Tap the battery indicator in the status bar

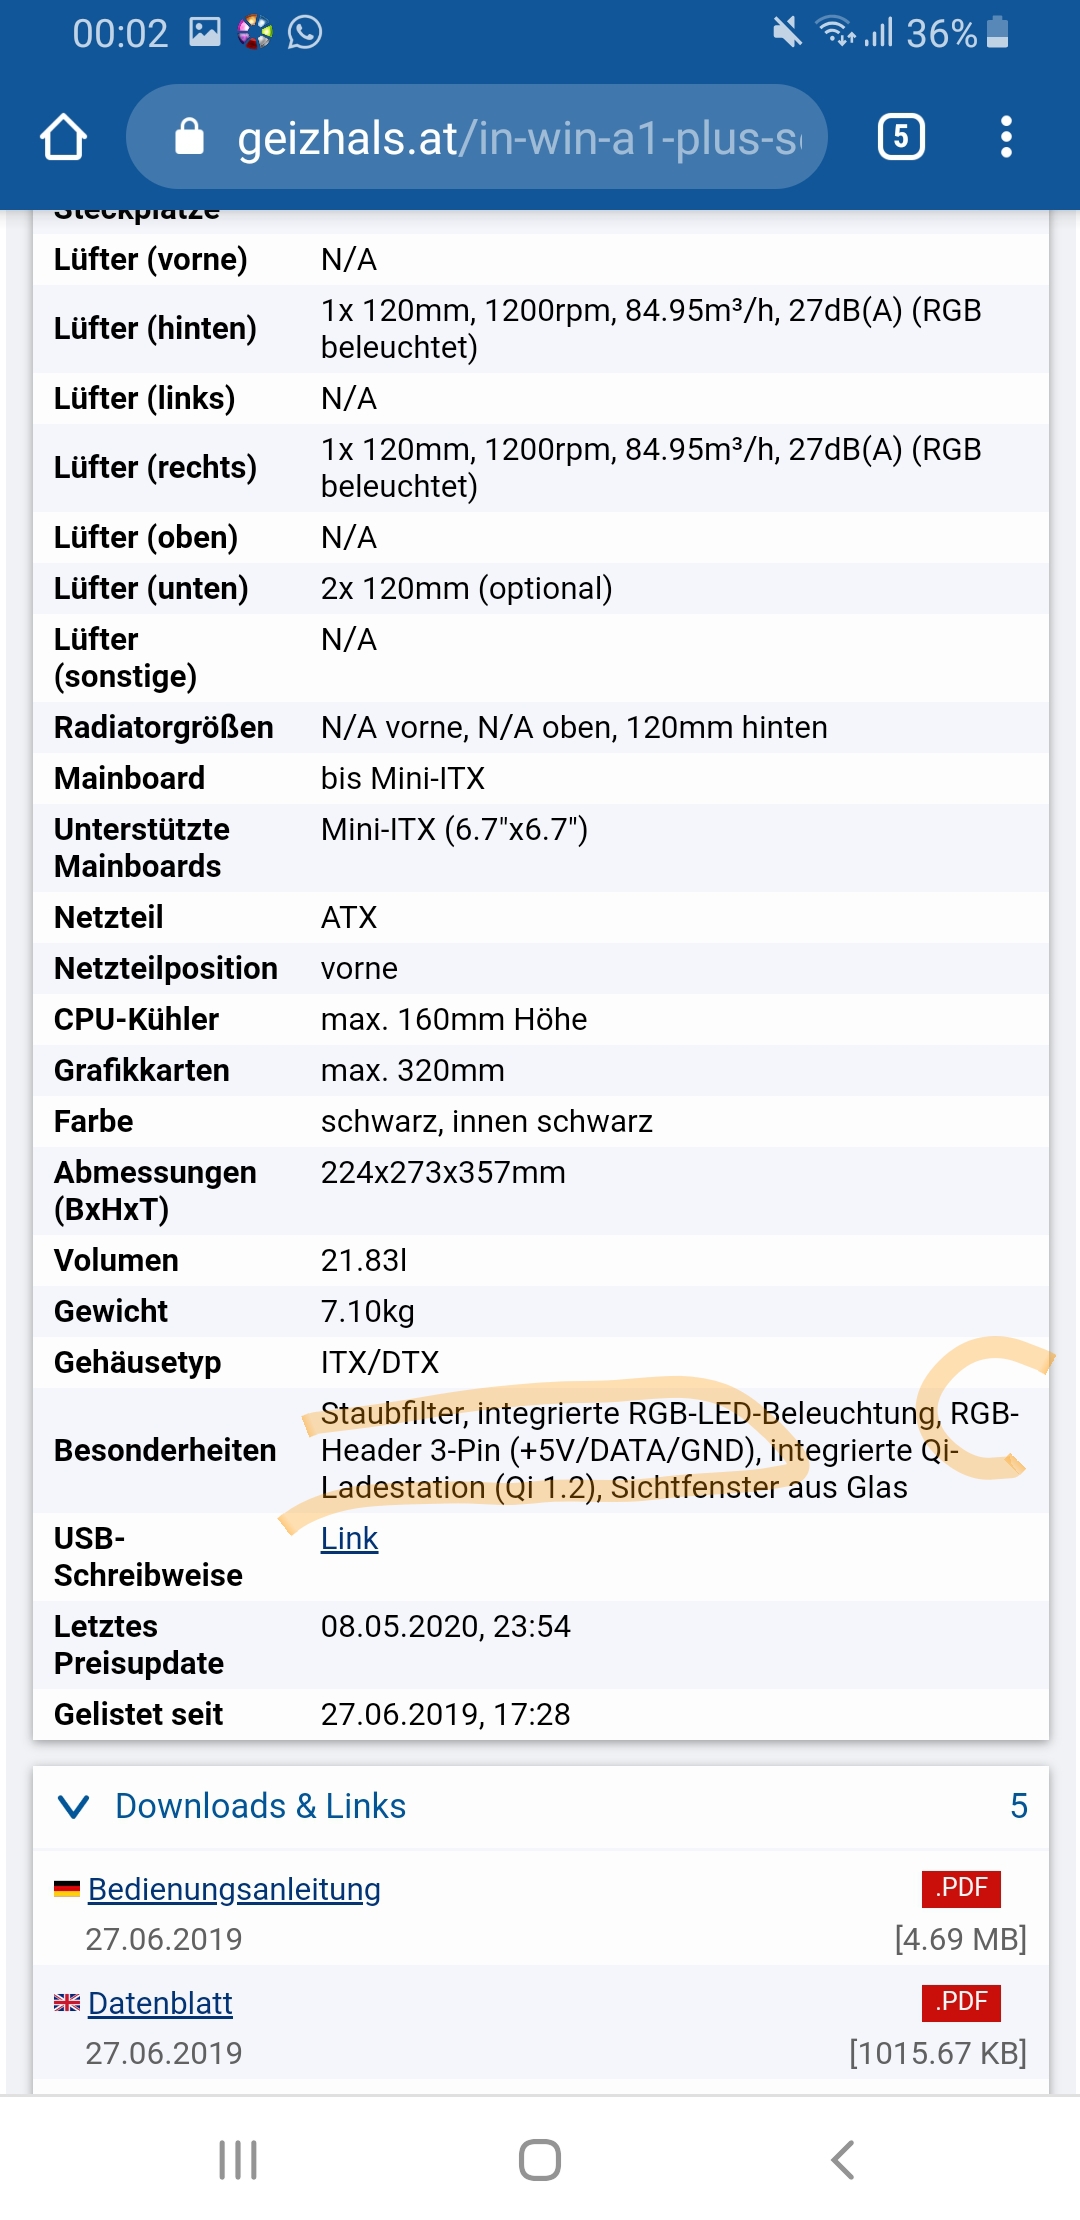997,32
